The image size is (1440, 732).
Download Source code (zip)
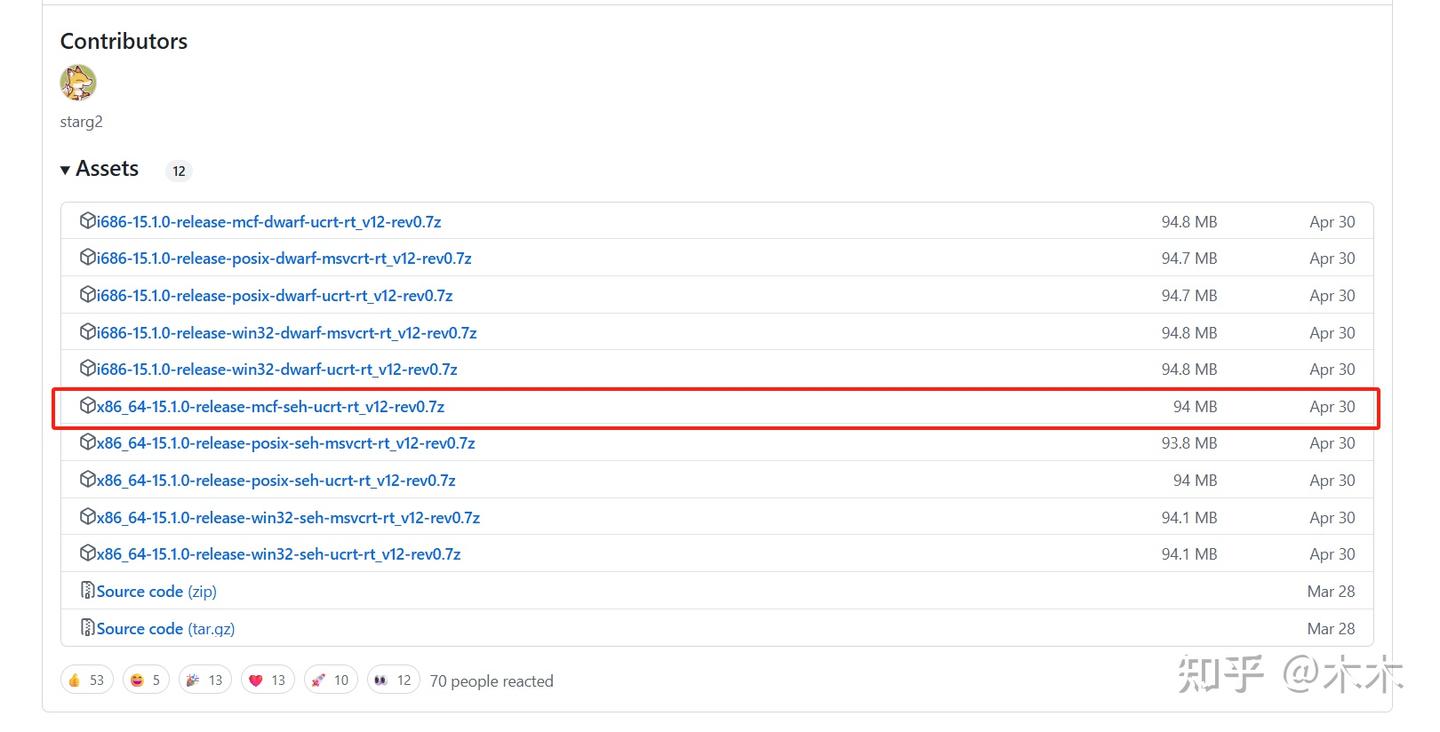156,591
